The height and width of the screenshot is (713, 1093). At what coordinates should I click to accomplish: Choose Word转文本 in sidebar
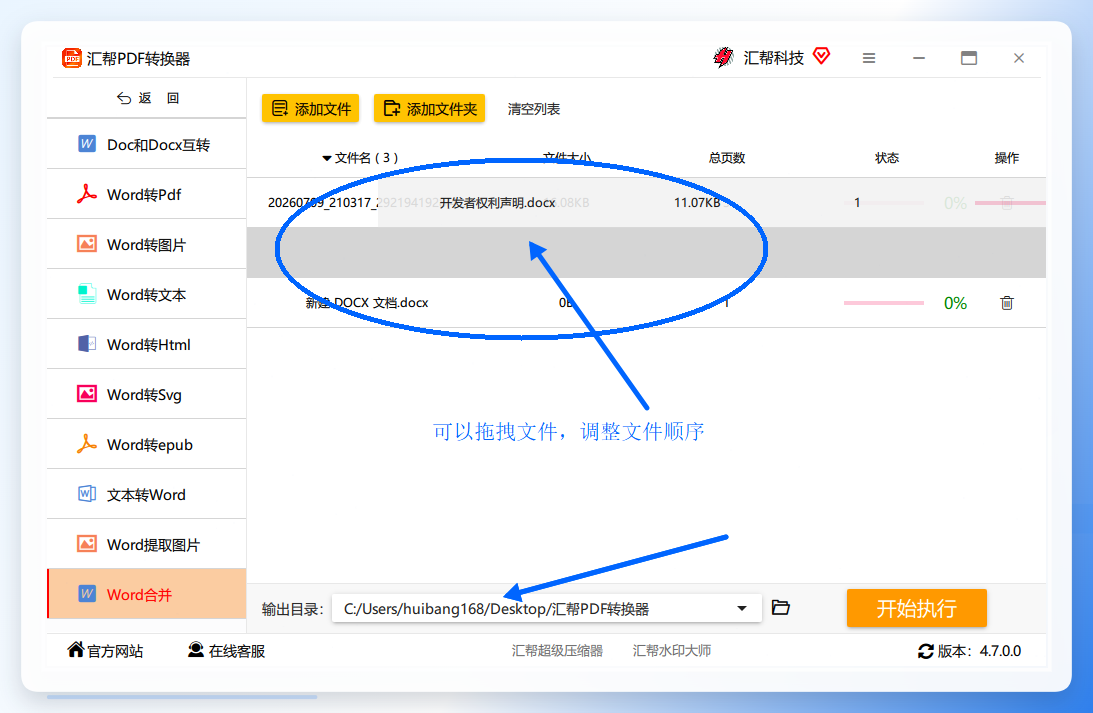pos(147,295)
